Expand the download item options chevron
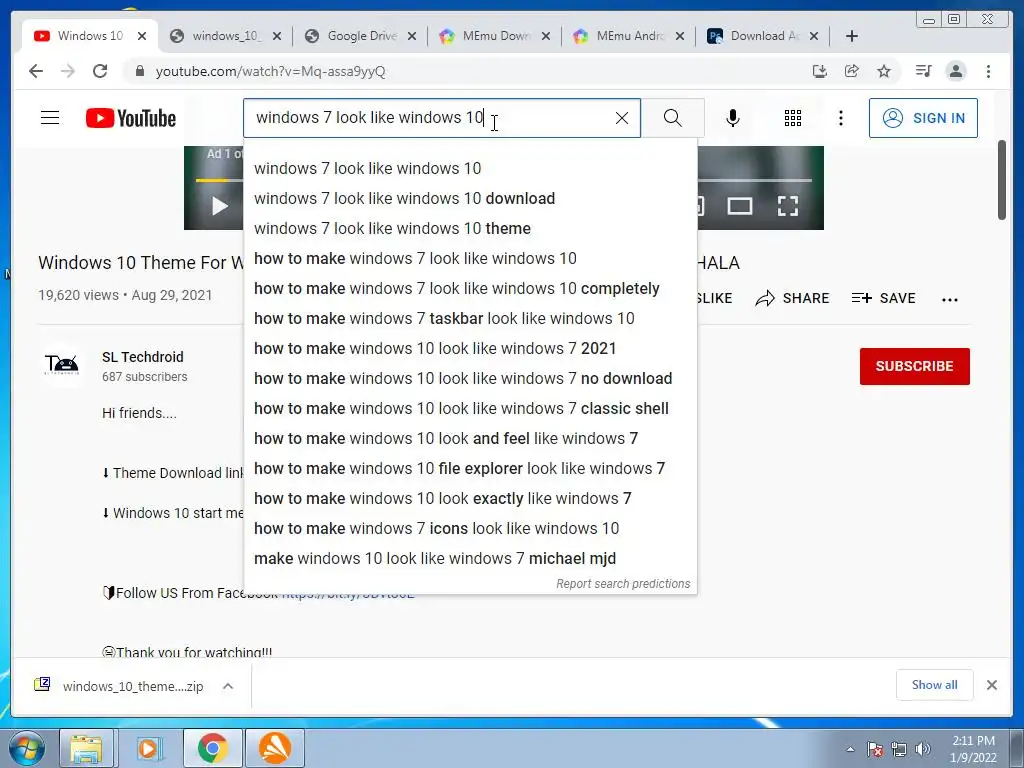The width and height of the screenshot is (1024, 768). click(228, 686)
